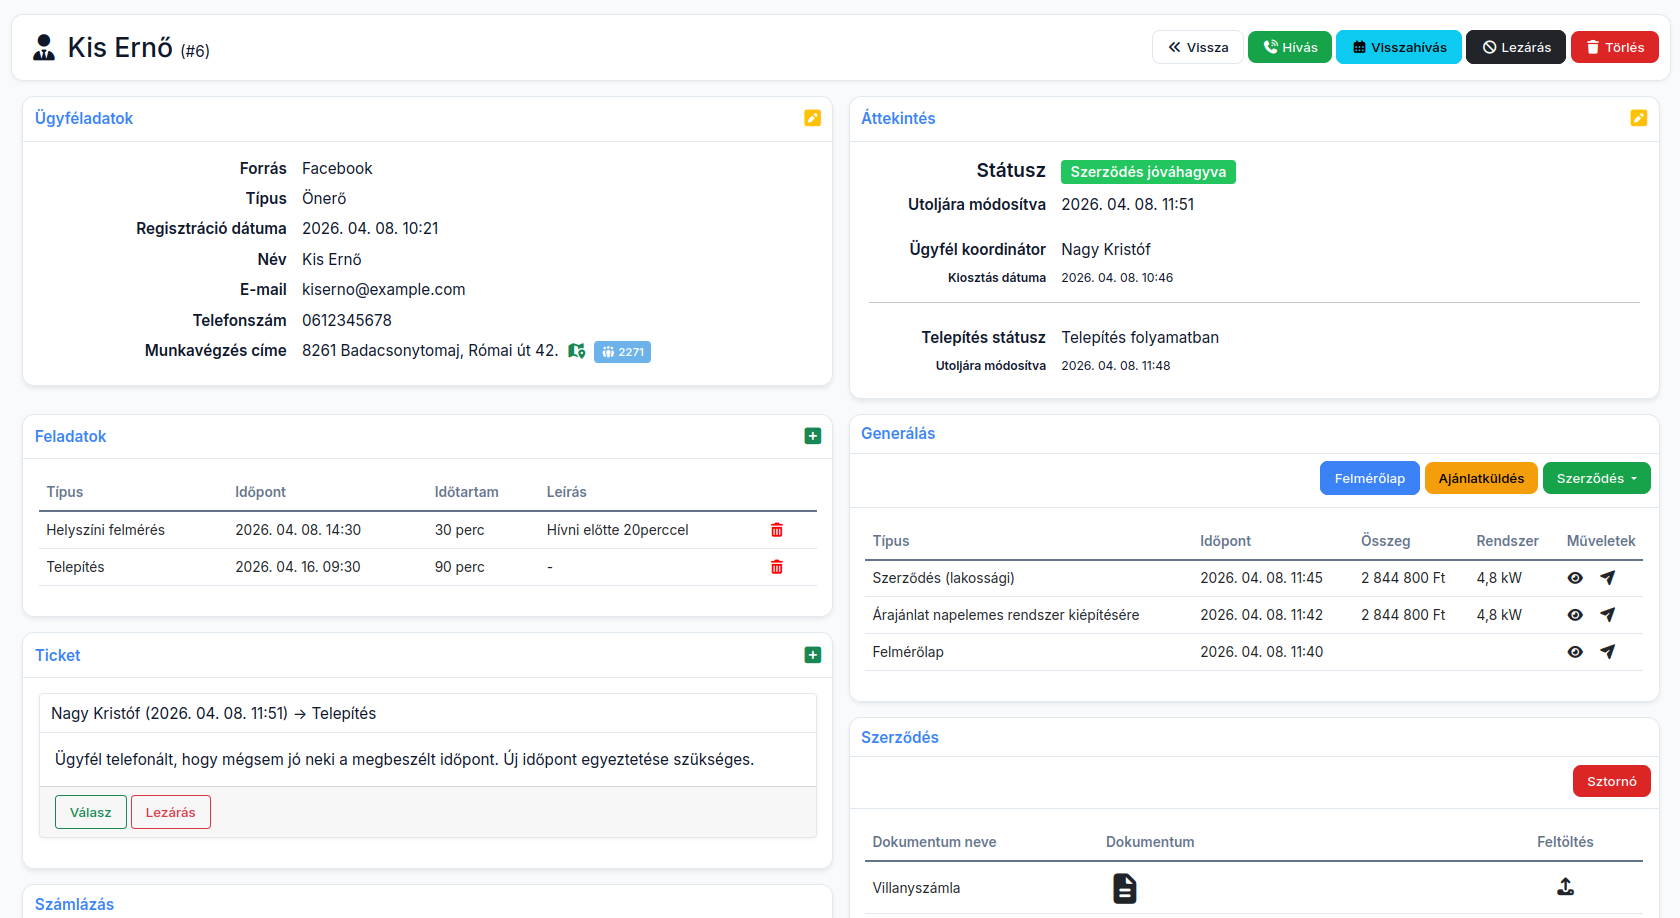View the Felmérőlap document
Viewport: 1680px width, 918px height.
pos(1575,652)
